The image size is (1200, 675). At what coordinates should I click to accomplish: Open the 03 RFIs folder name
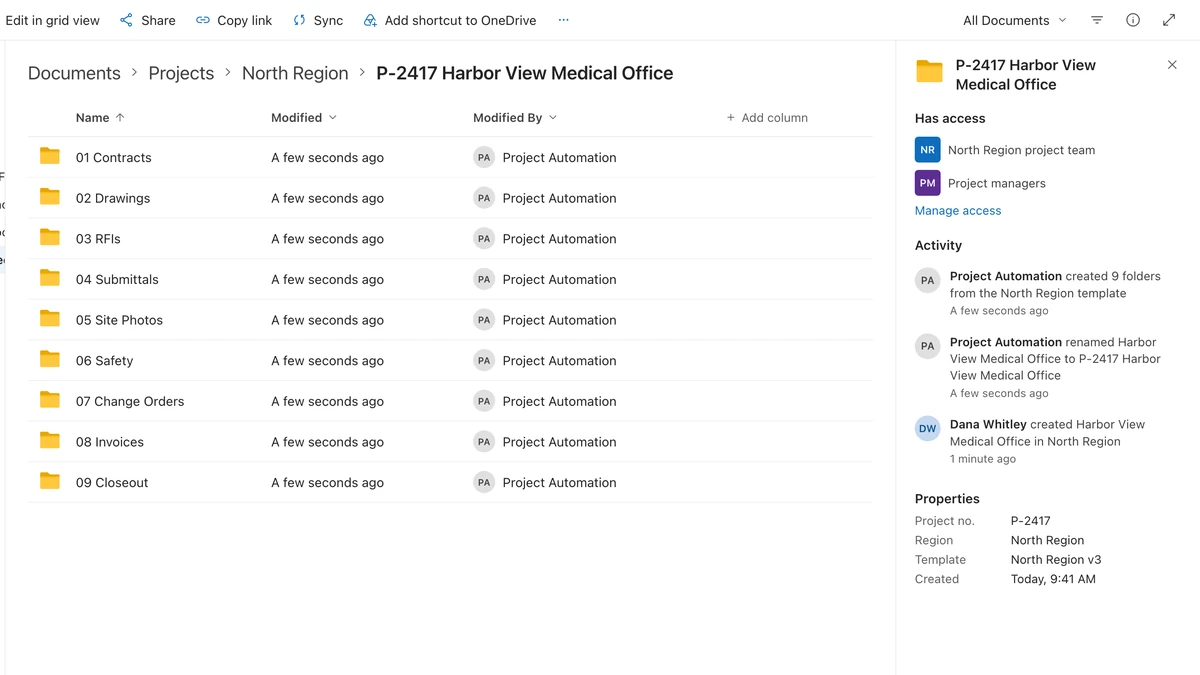coord(98,239)
